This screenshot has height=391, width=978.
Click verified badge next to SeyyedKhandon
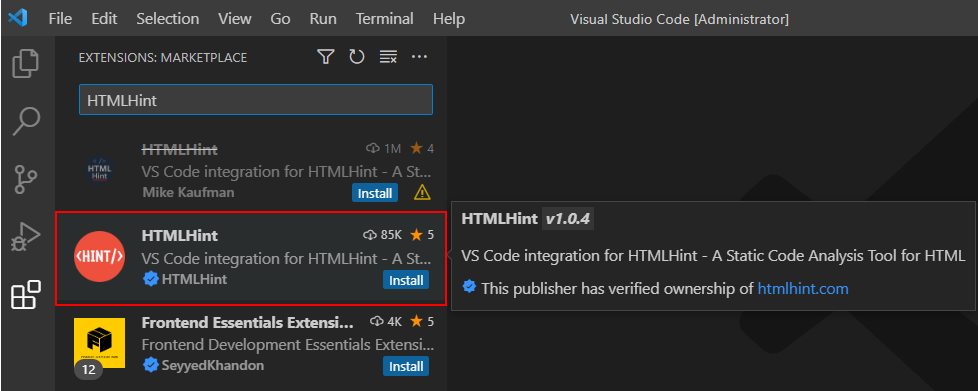tap(150, 365)
